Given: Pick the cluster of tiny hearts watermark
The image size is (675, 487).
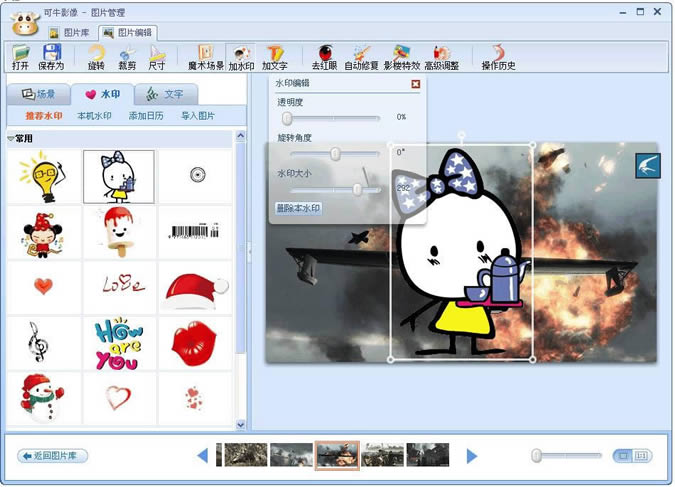Looking at the screenshot, I should [194, 398].
